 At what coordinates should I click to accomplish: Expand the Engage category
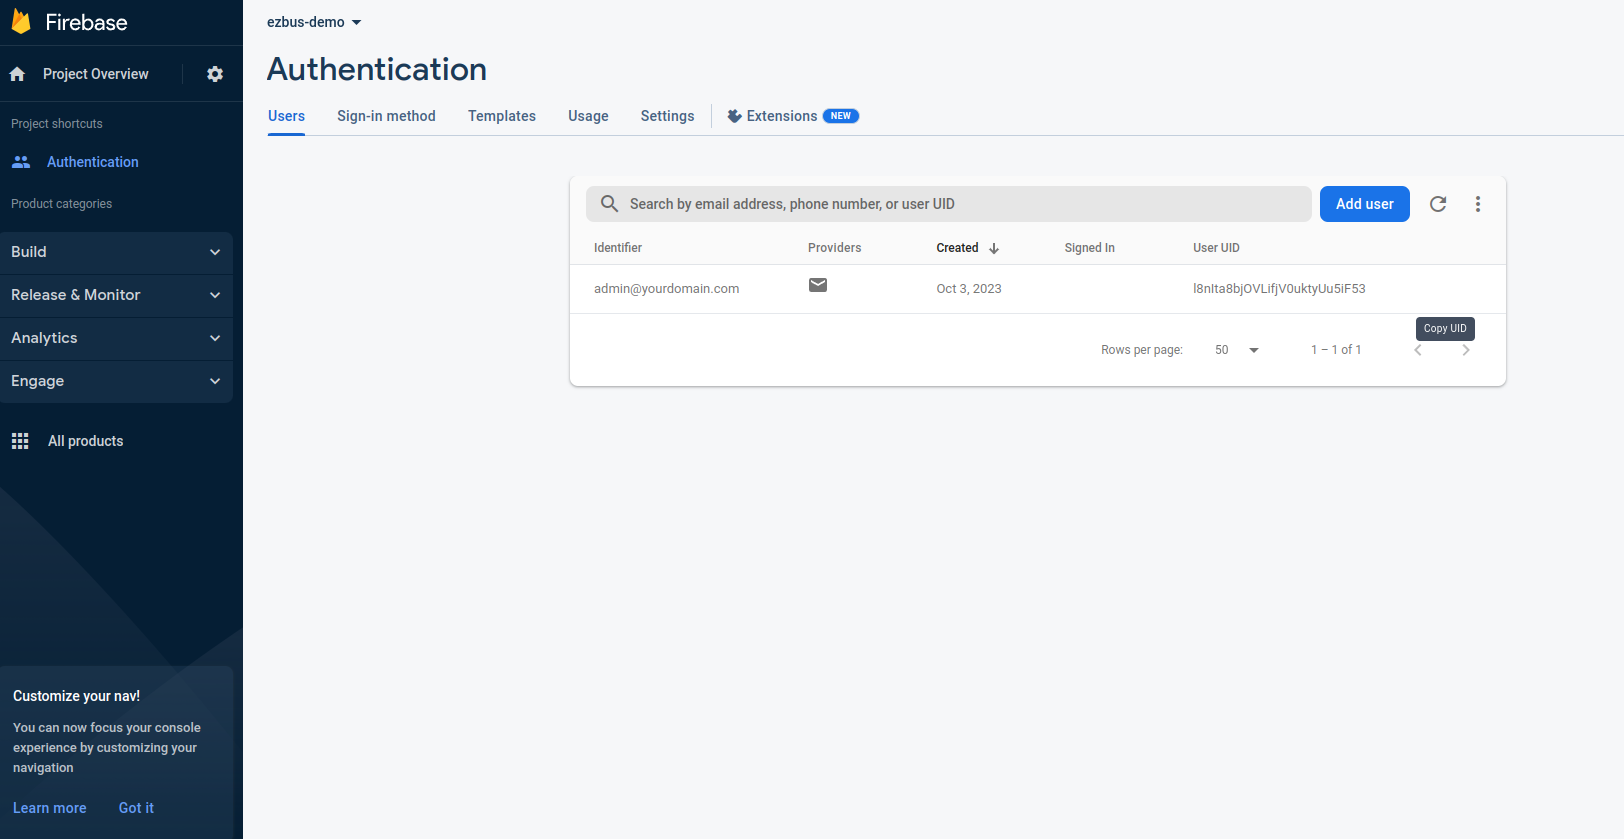point(116,381)
